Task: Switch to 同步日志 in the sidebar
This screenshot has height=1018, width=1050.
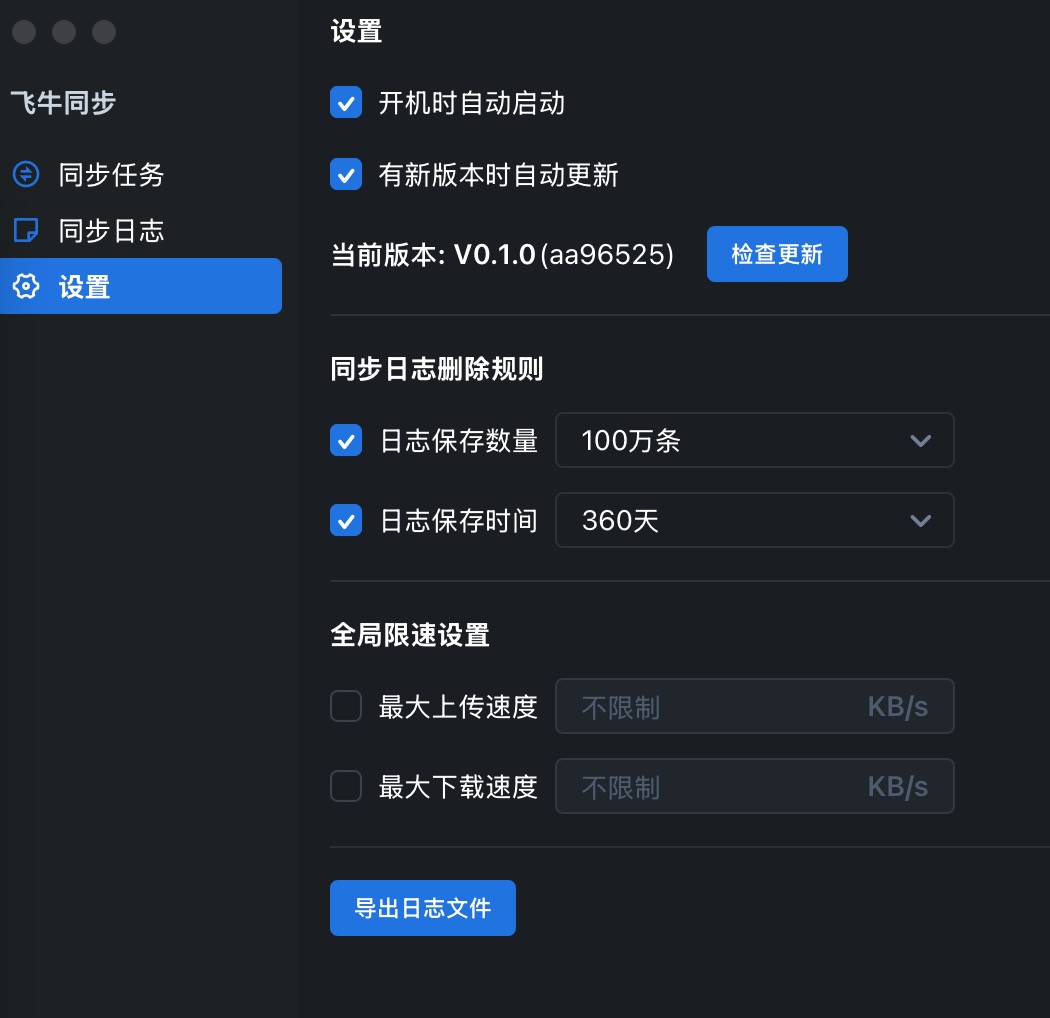Action: (110, 231)
